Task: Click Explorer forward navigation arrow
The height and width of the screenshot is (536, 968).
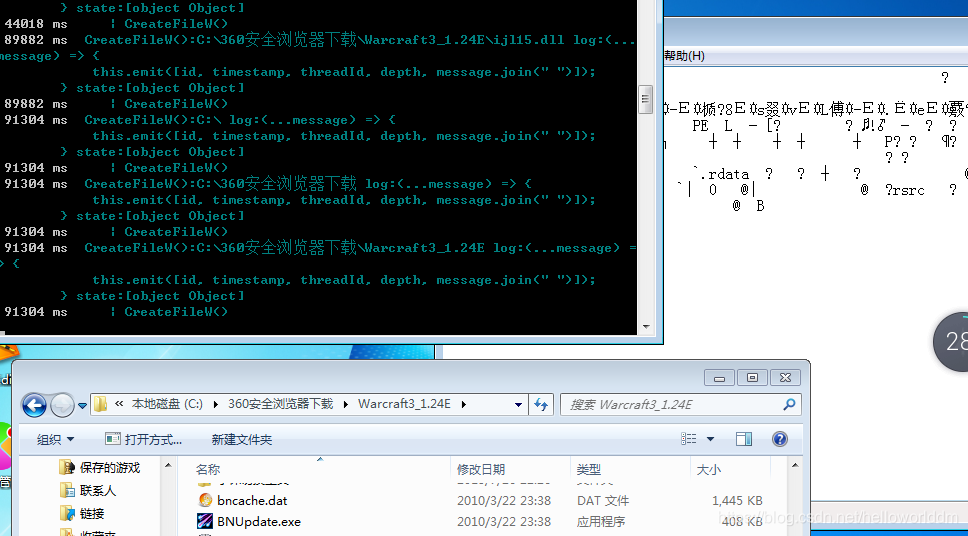Action: click(x=62, y=405)
